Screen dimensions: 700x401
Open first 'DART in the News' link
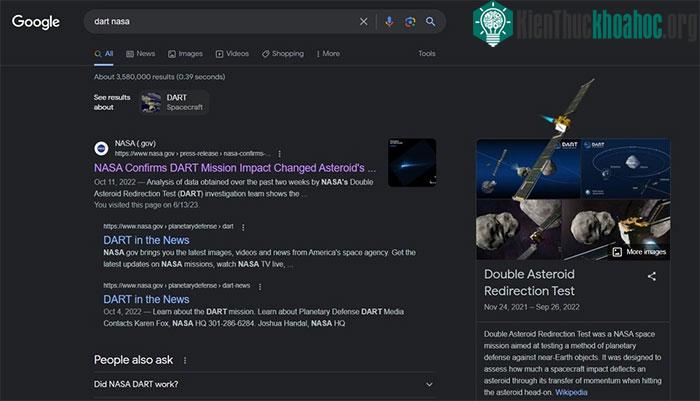(x=146, y=240)
